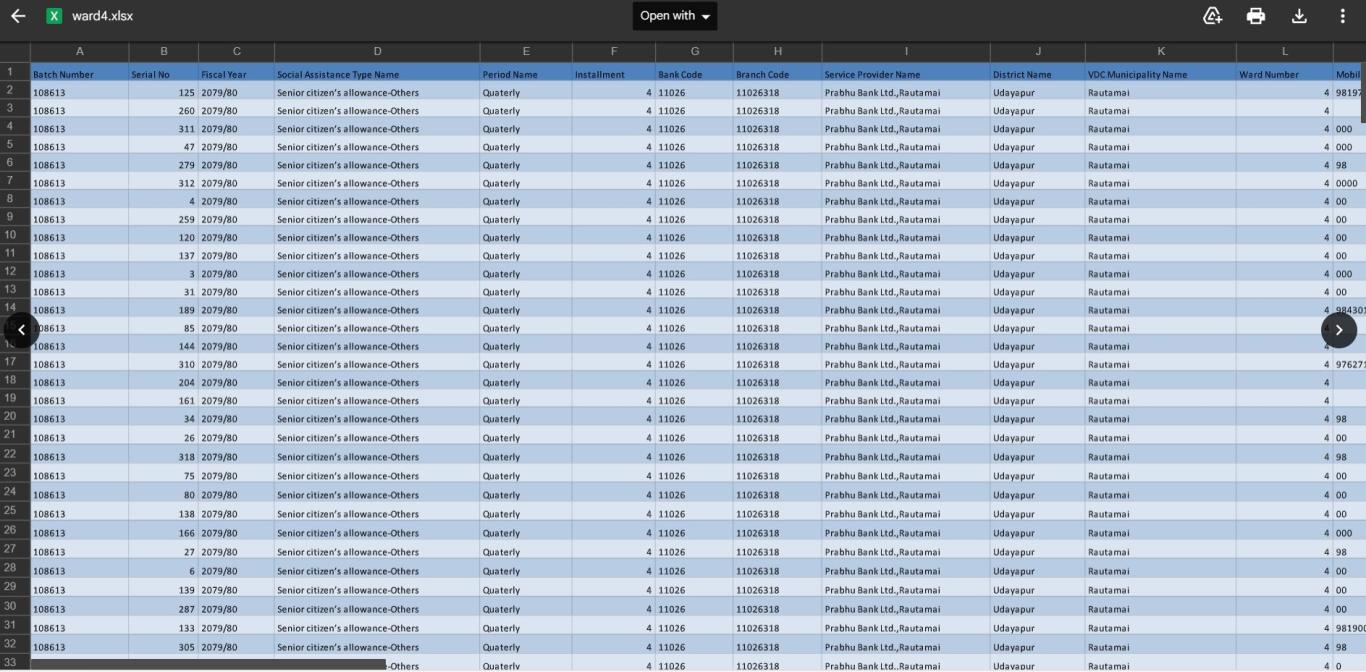Click serial number cell 318
The height and width of the screenshot is (672, 1366).
(x=163, y=457)
